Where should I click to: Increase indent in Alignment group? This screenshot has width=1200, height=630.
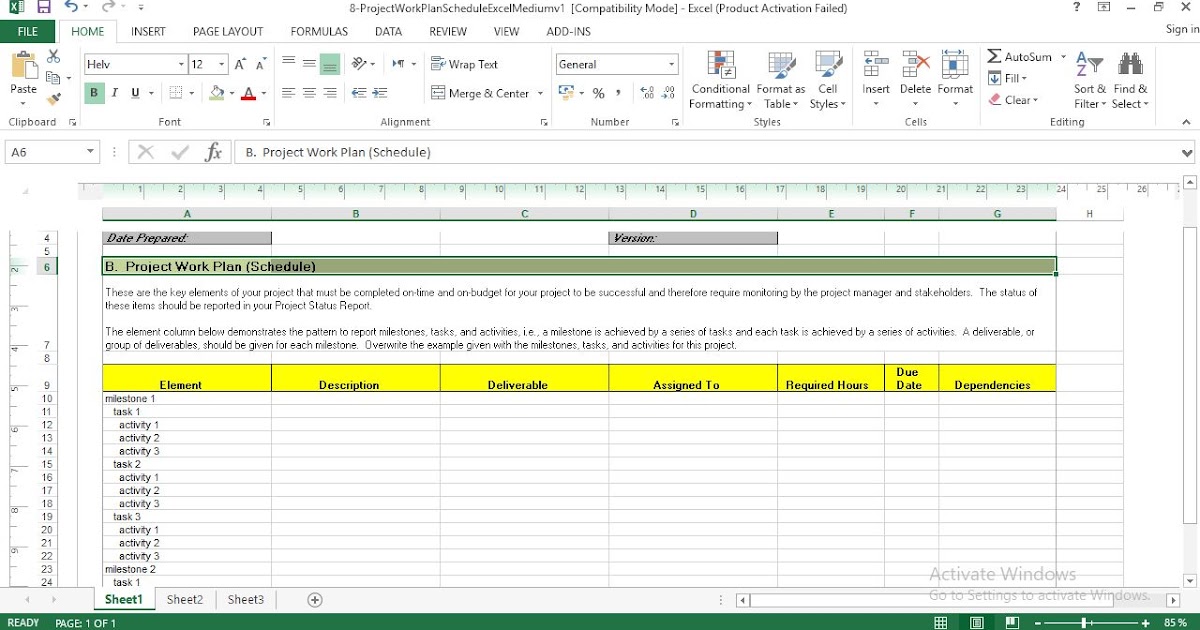380,93
